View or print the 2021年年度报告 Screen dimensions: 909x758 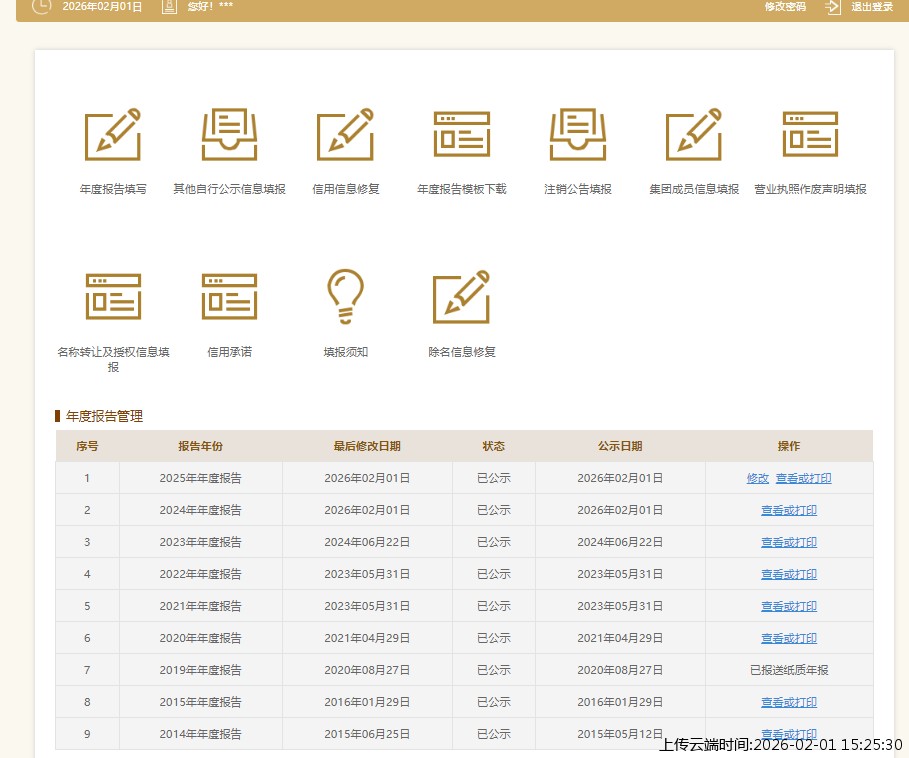coord(788,606)
